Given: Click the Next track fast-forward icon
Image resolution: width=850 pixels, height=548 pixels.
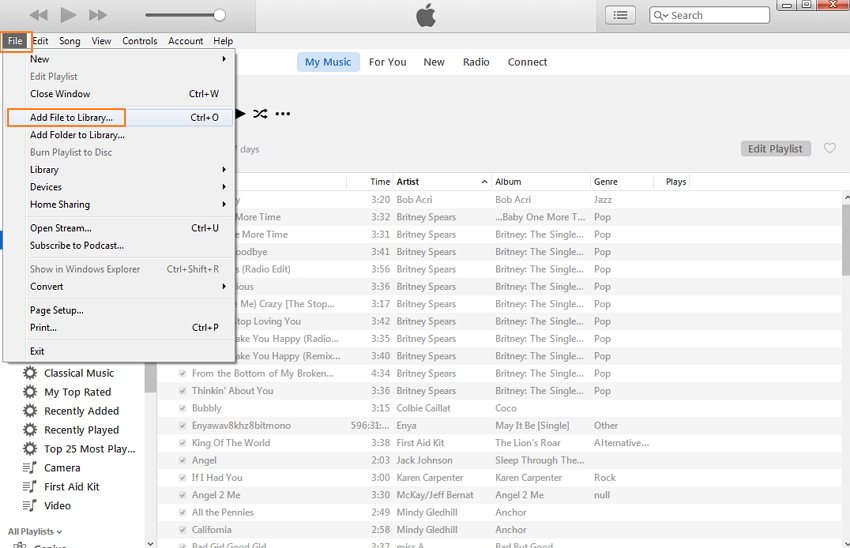Looking at the screenshot, I should (98, 15).
